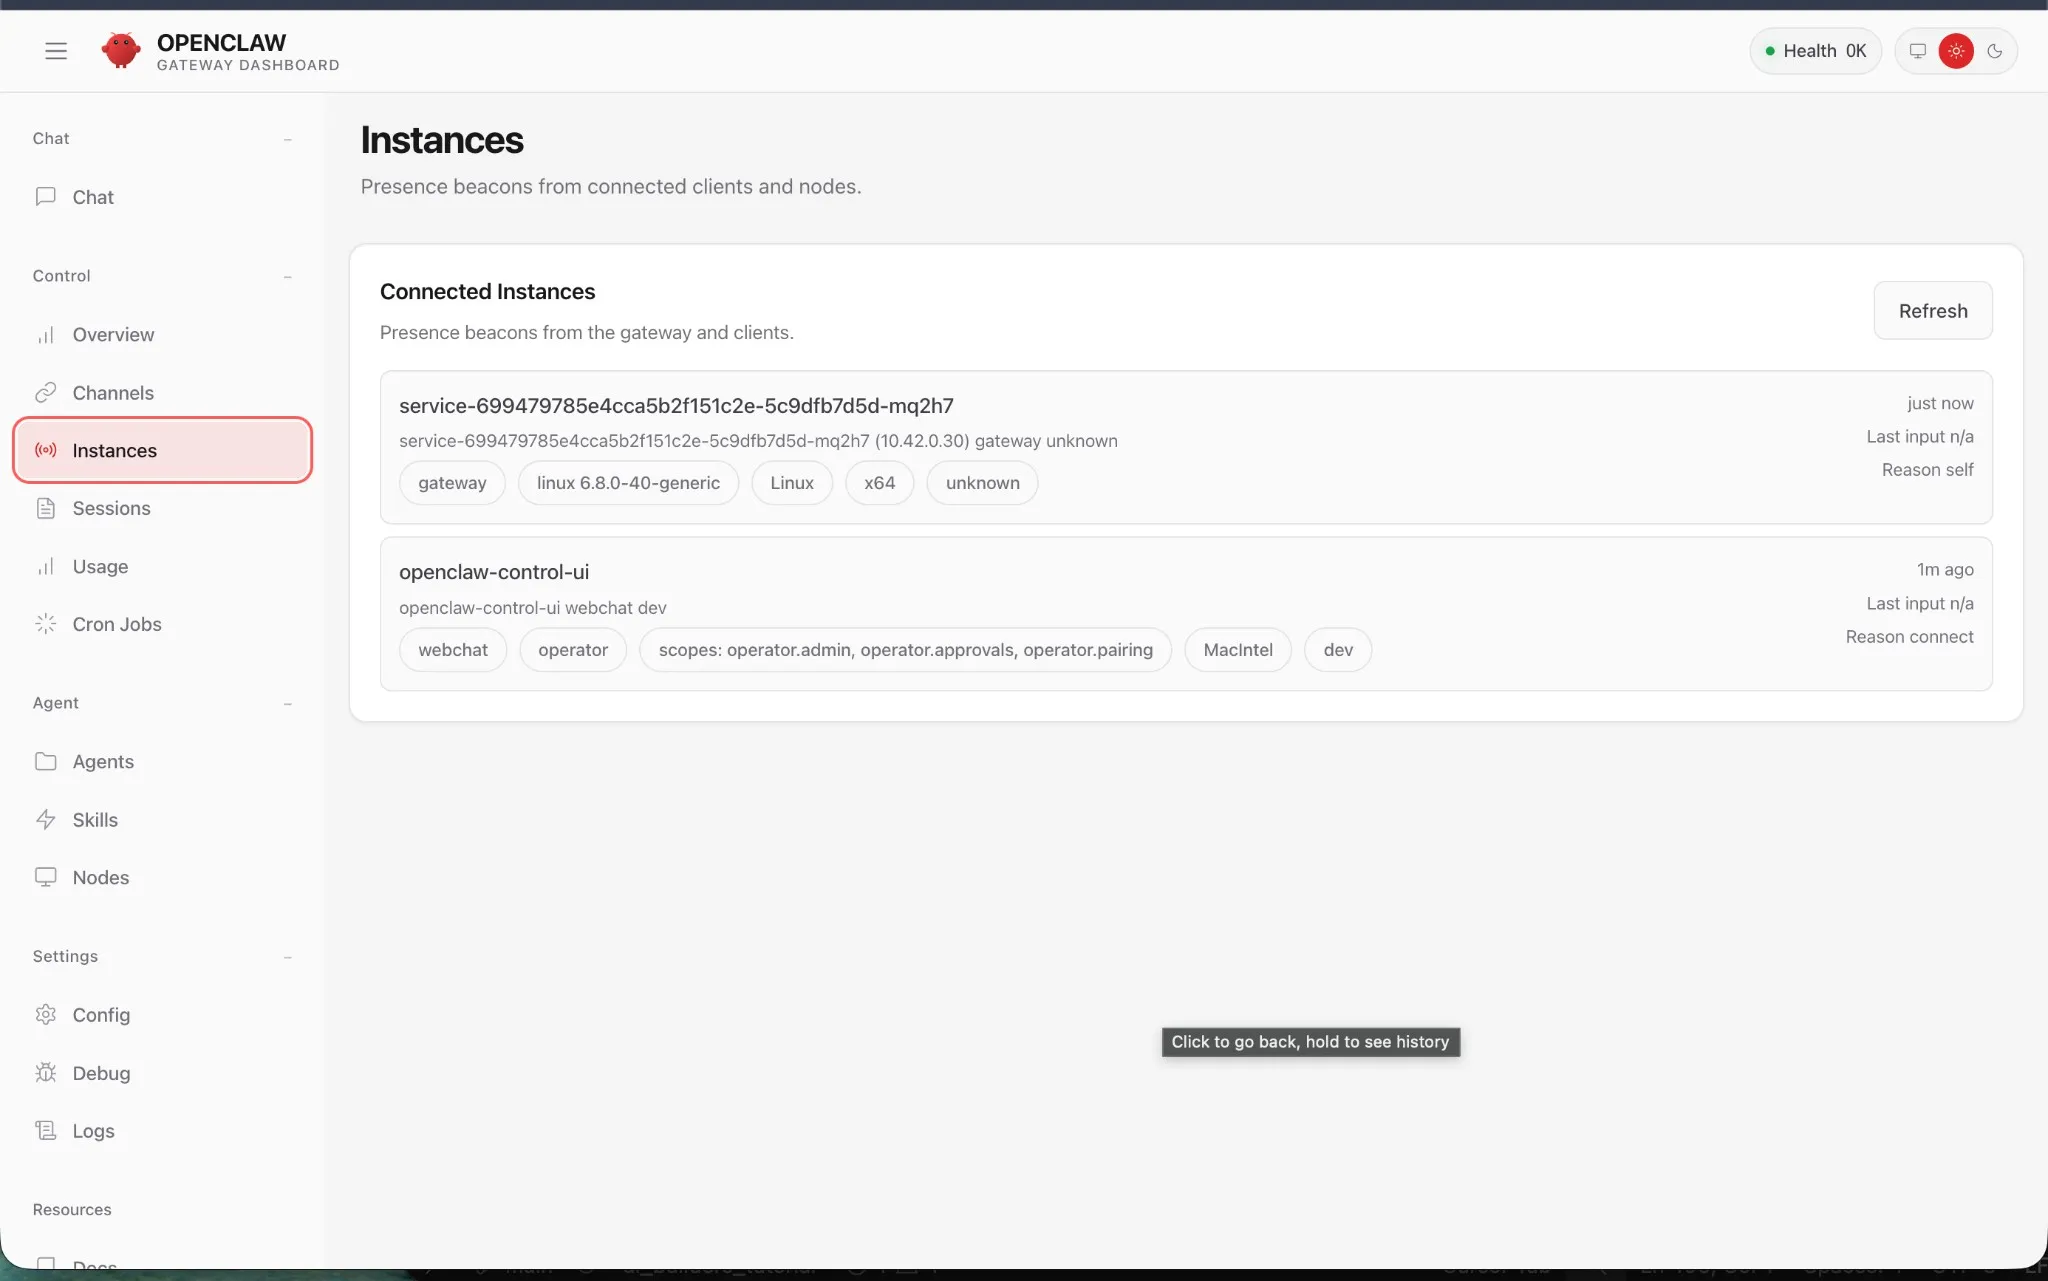The width and height of the screenshot is (2048, 1281).
Task: Click the Config gear icon
Action: (45, 1015)
